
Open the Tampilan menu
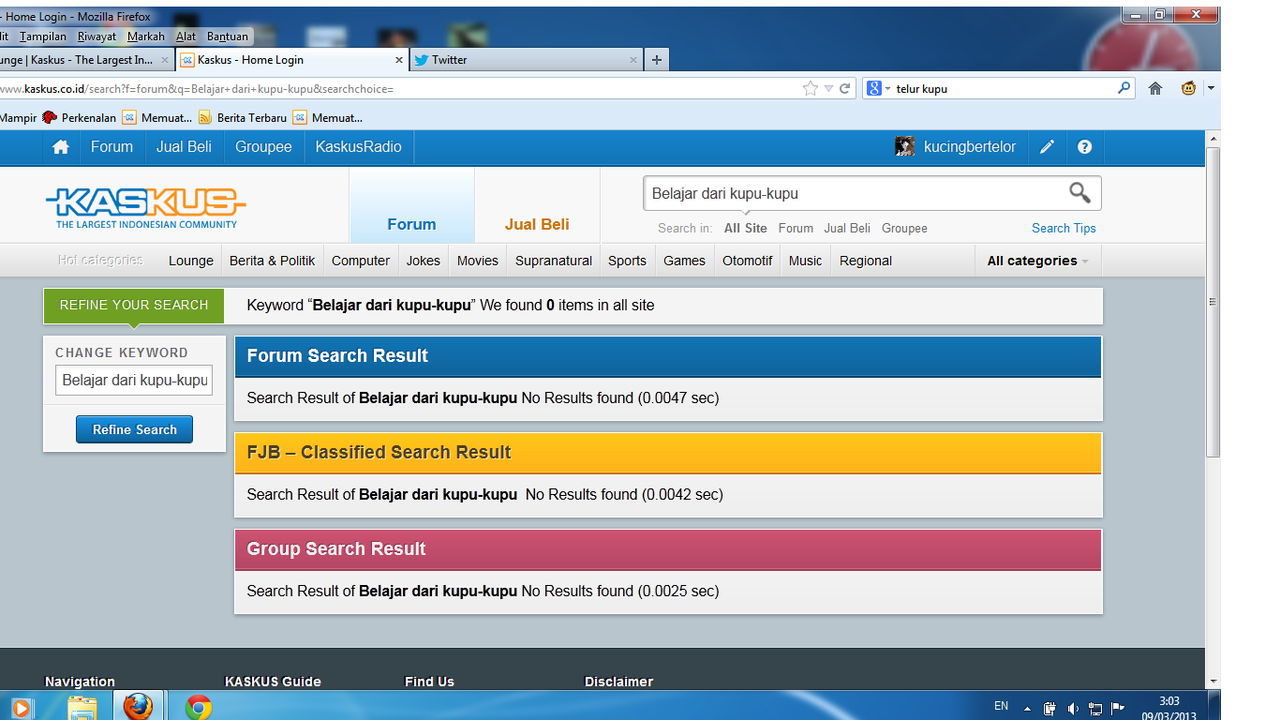(x=43, y=36)
